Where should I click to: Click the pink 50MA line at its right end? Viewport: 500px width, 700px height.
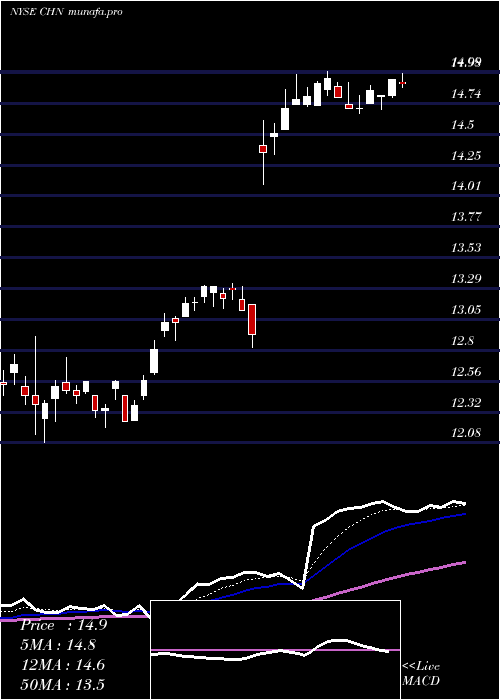tap(463, 563)
